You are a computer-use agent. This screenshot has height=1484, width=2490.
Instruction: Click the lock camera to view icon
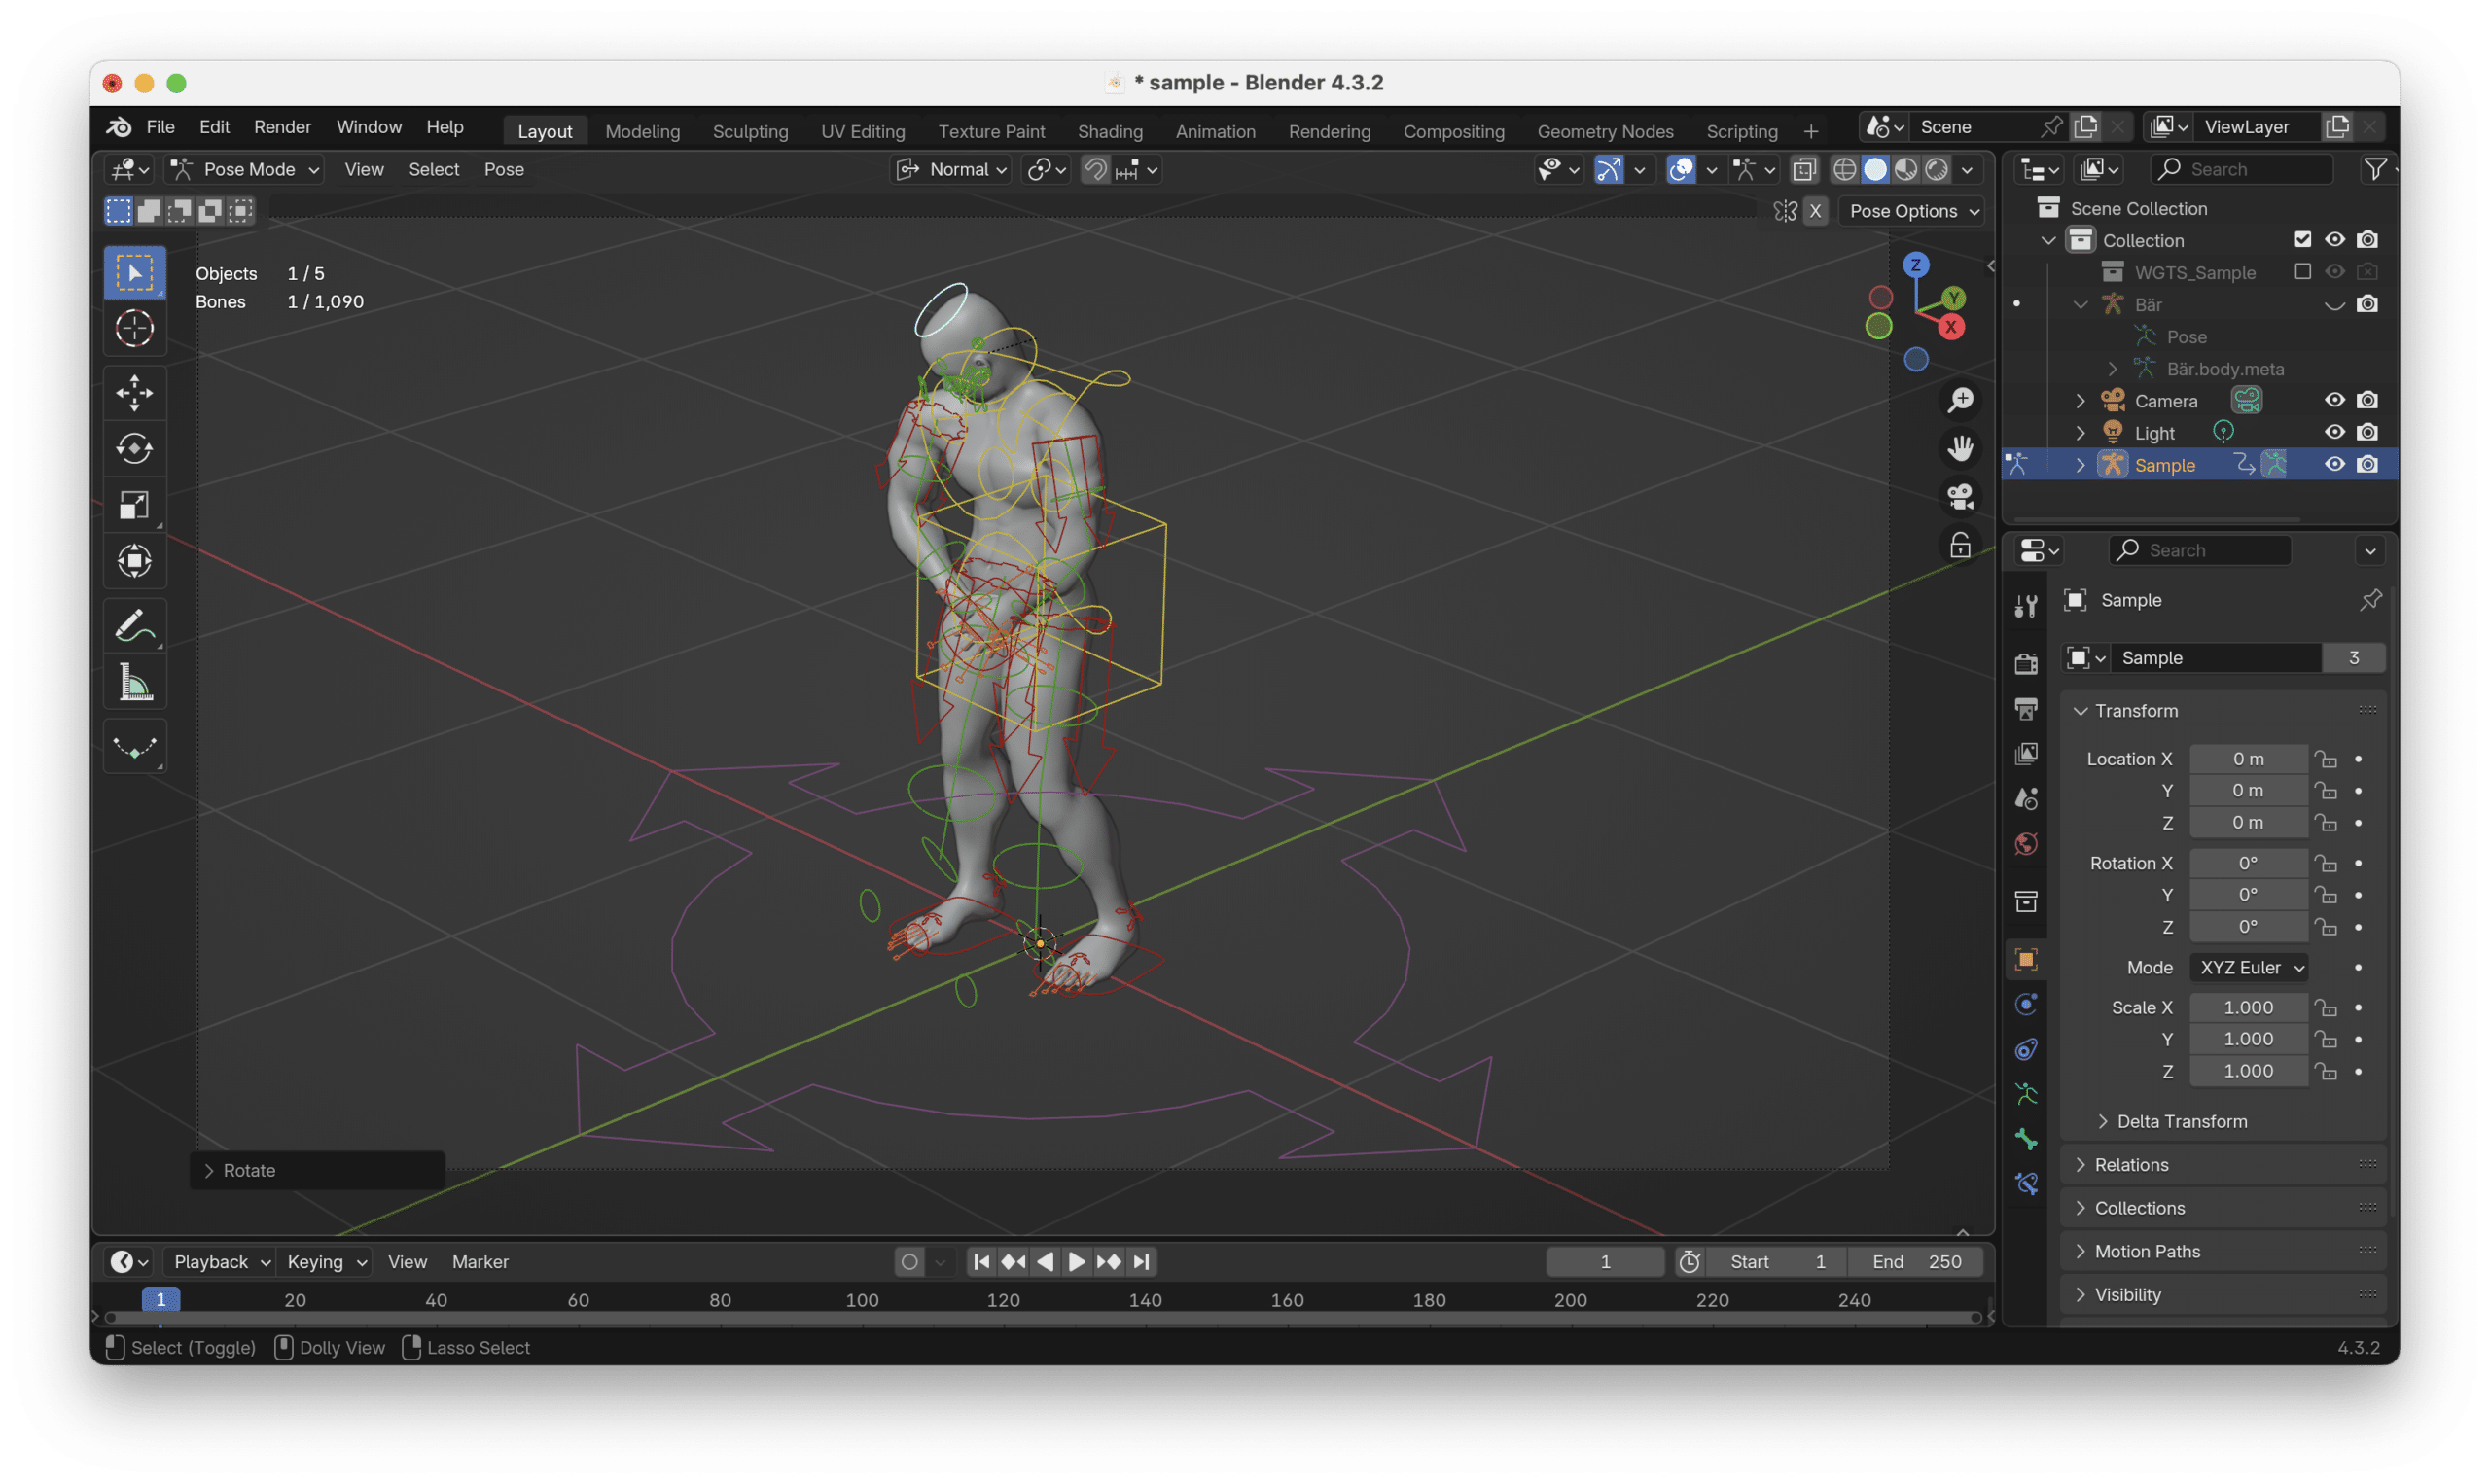(x=1960, y=546)
